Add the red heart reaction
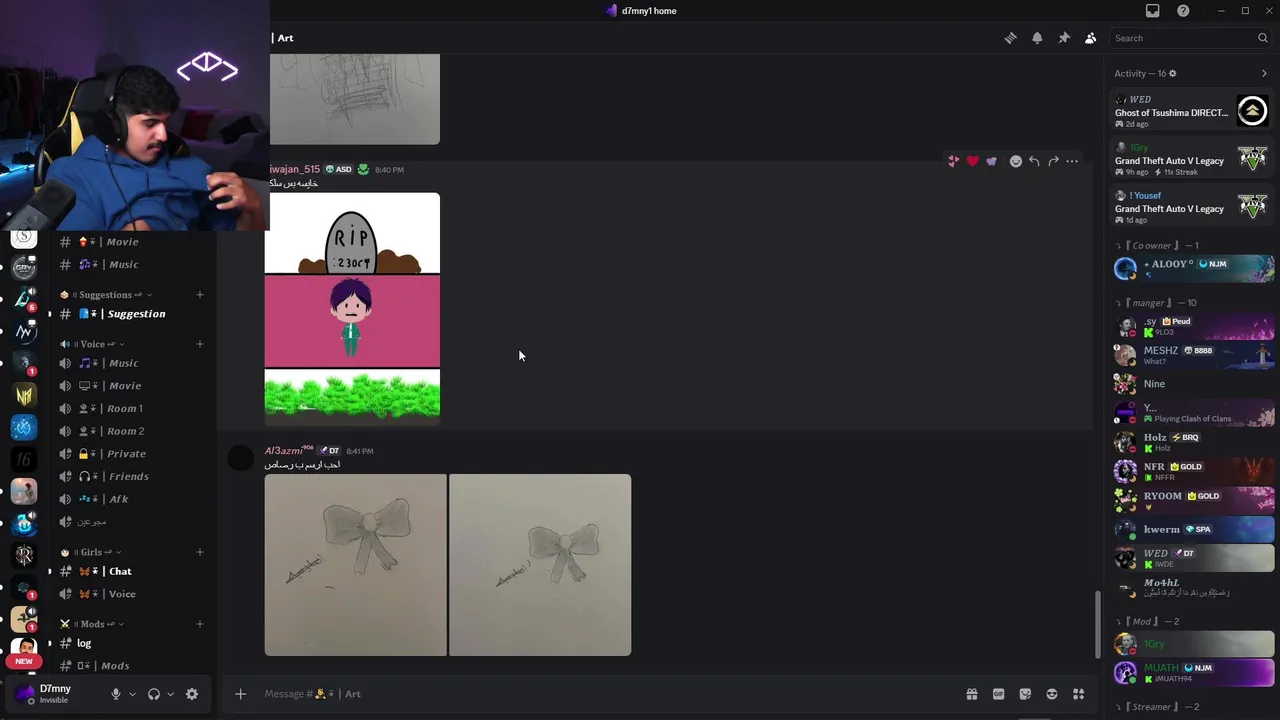The height and width of the screenshot is (720, 1280). (x=973, y=161)
